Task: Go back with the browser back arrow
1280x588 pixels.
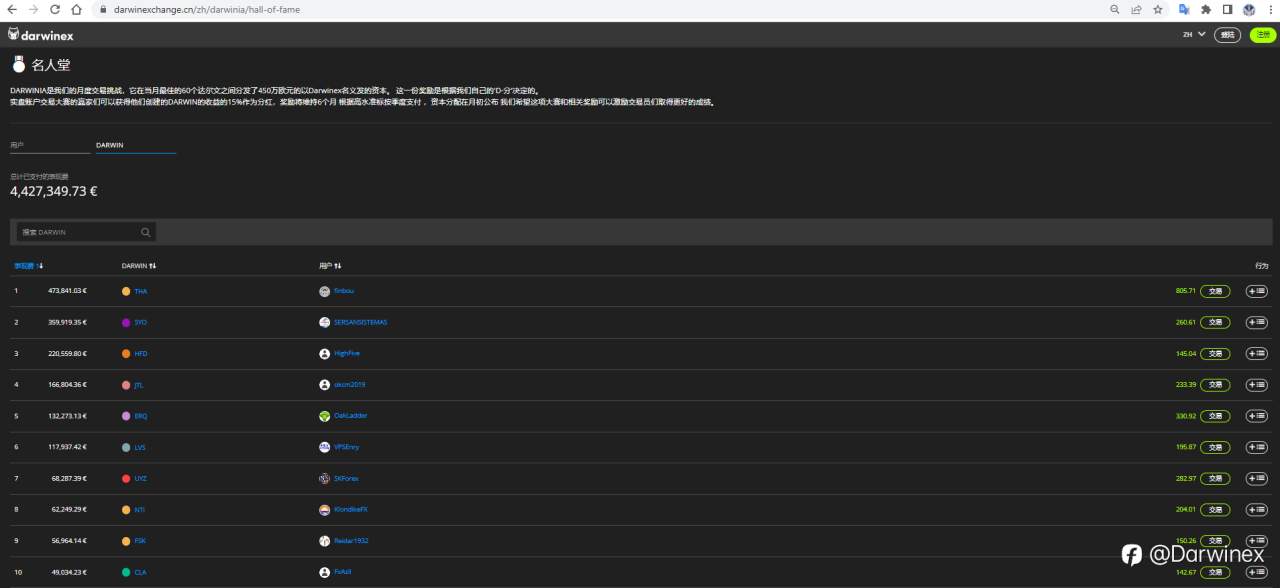Action: coord(12,9)
